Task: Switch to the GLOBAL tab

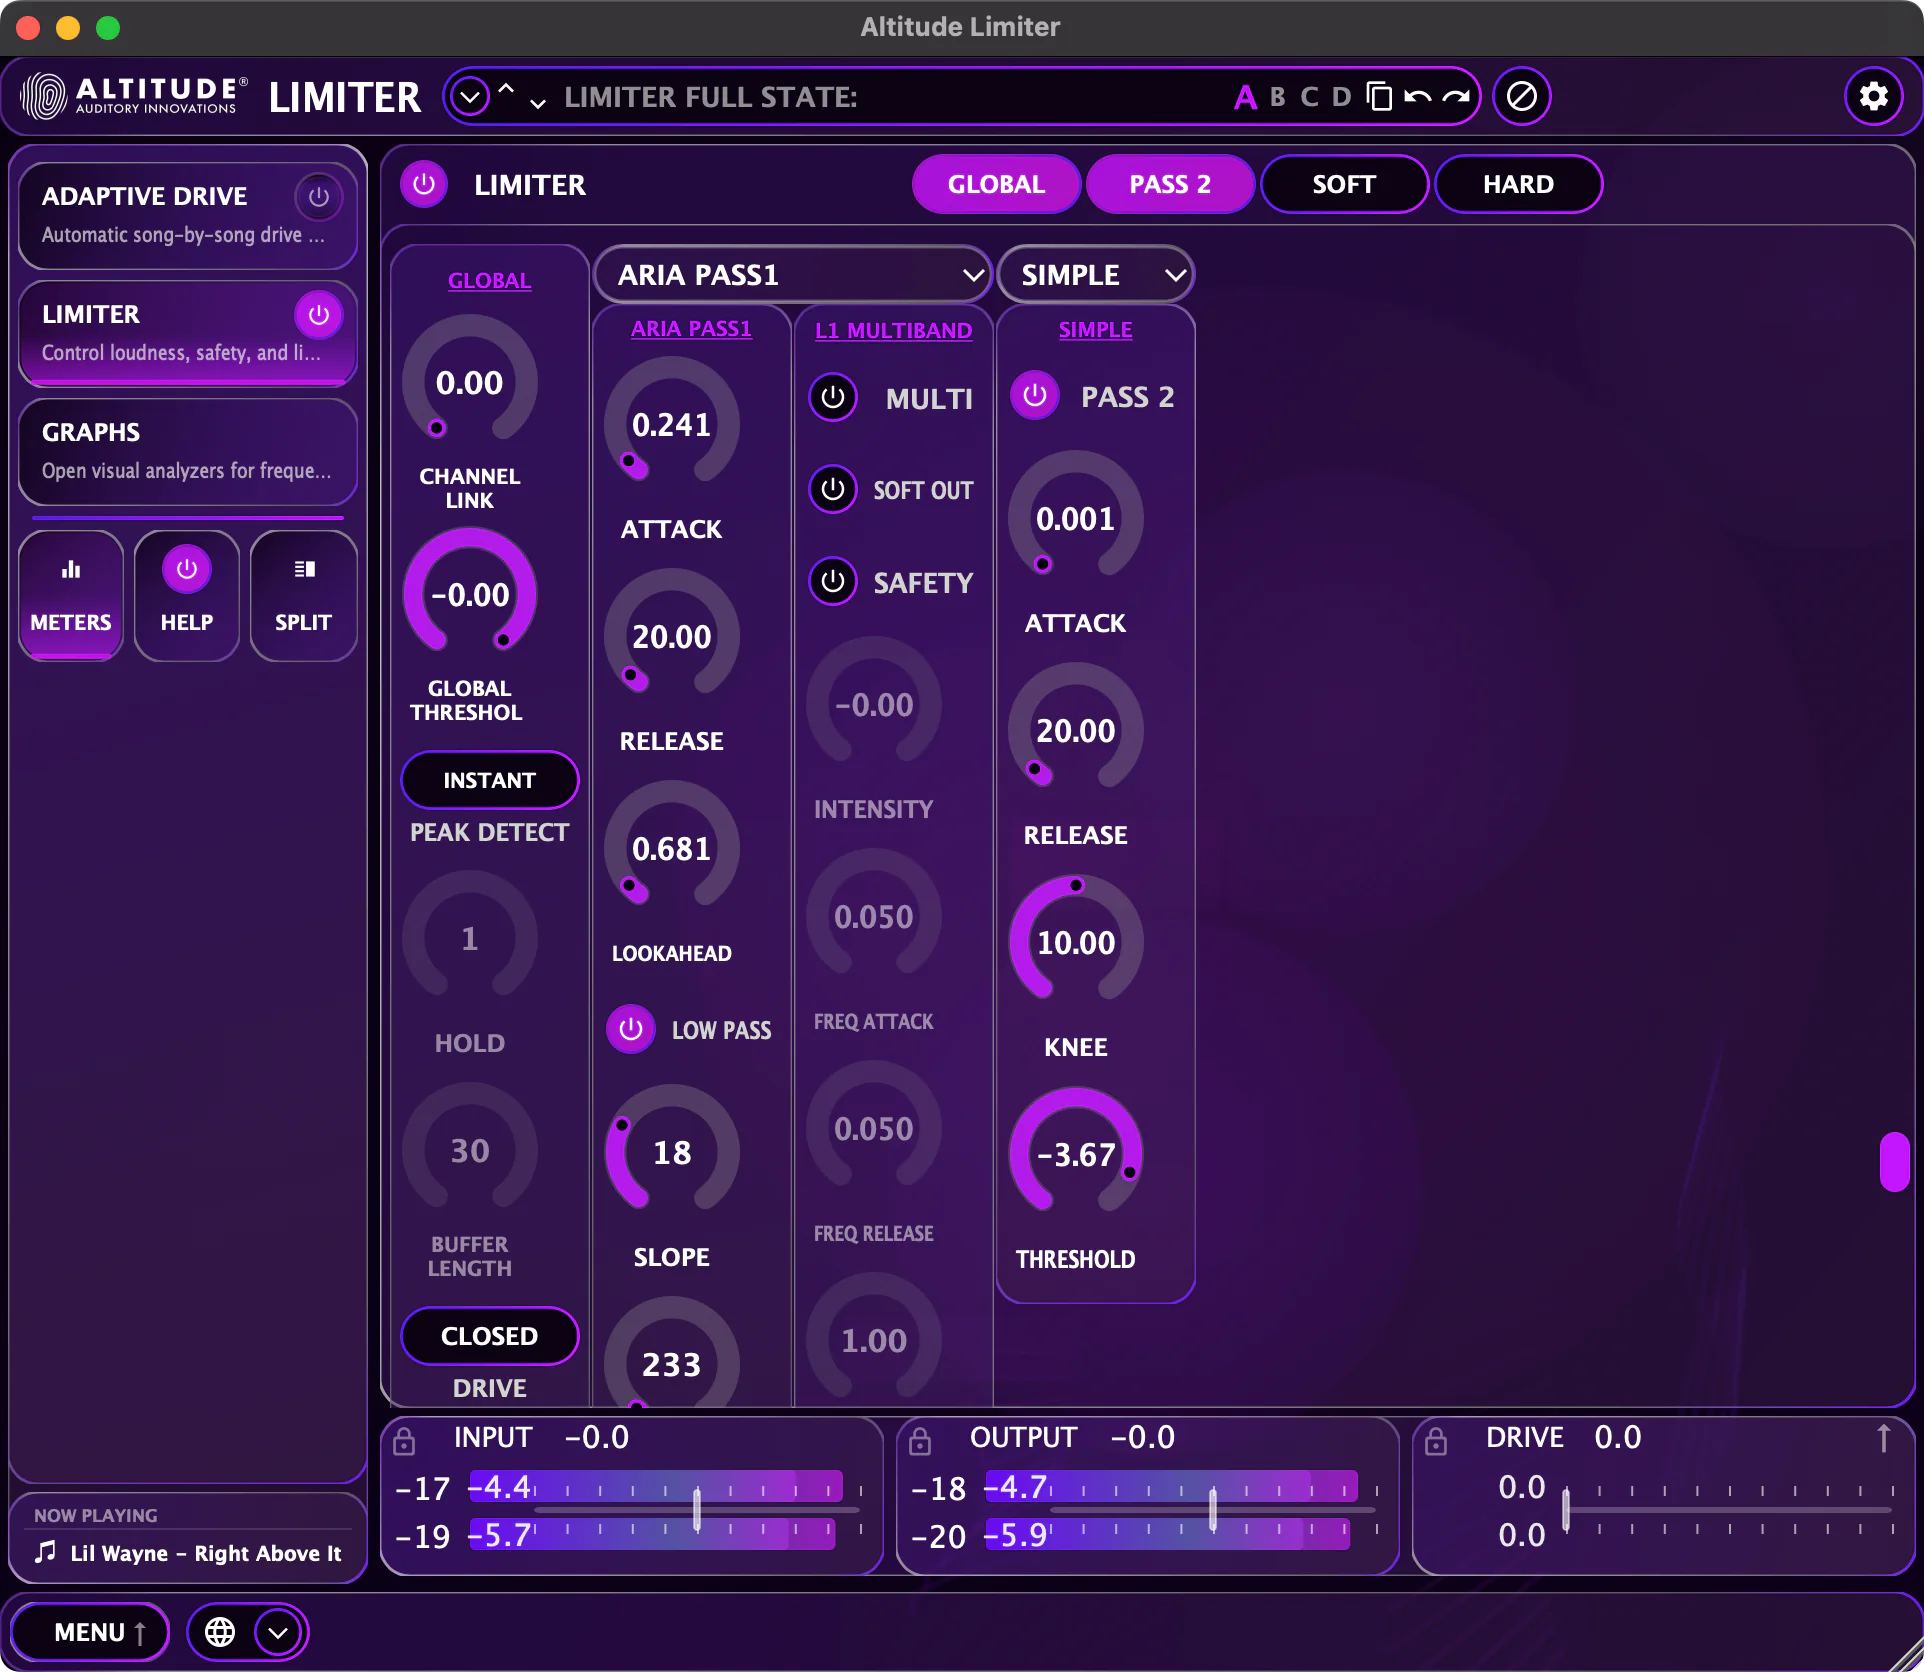Action: [996, 184]
